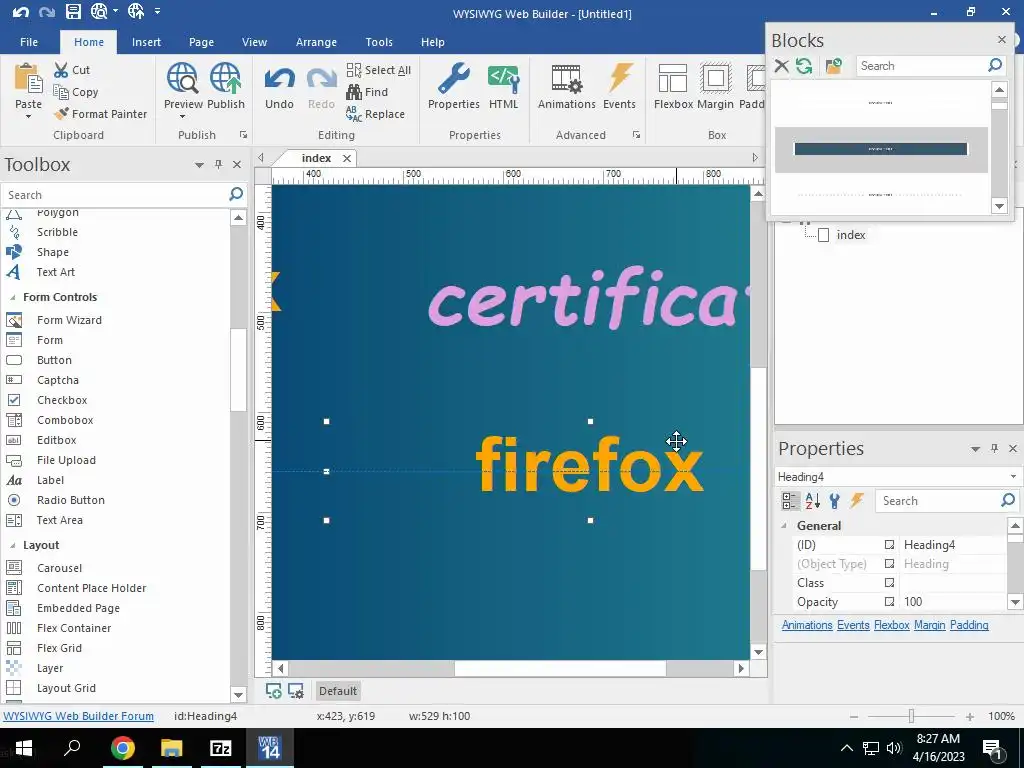Click Select All in Editing group
Viewport: 1024px width, 768px height.
[379, 70]
